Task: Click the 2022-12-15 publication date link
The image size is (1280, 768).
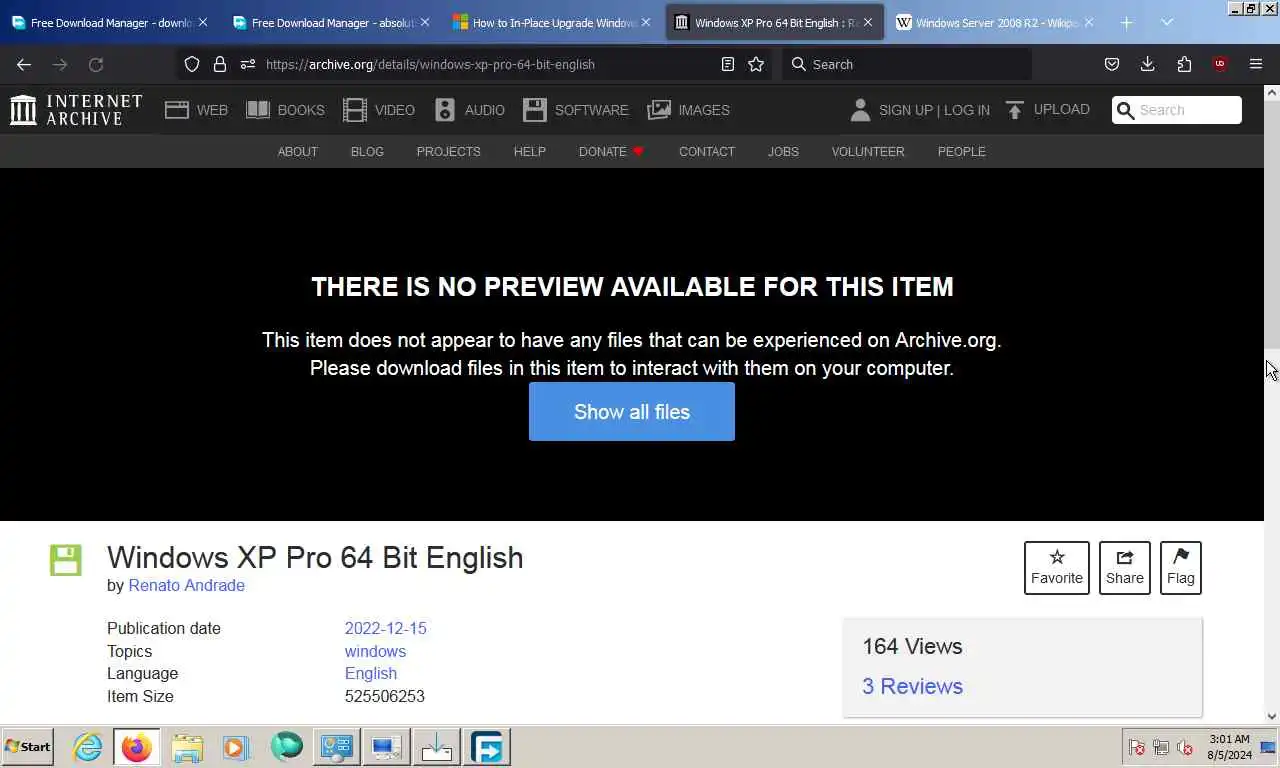Action: coord(385,628)
